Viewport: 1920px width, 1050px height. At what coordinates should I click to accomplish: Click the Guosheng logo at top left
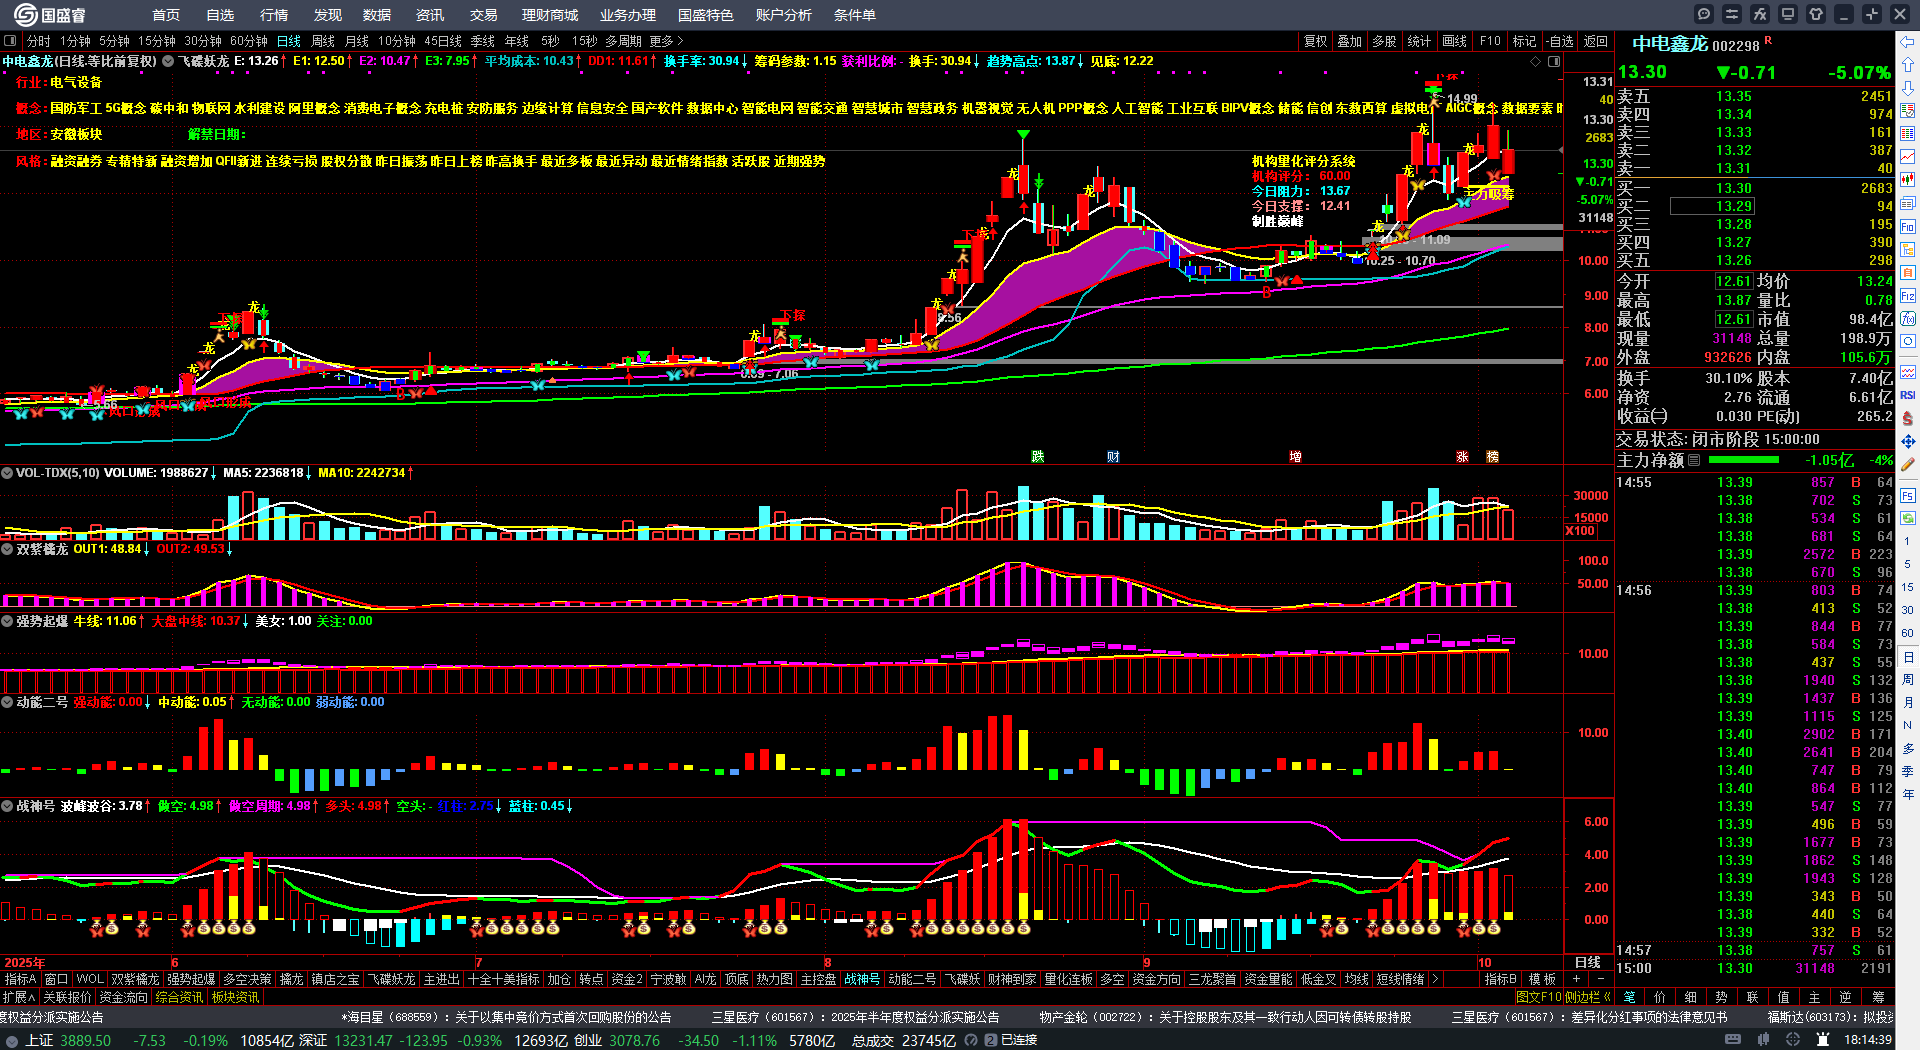tap(50, 14)
